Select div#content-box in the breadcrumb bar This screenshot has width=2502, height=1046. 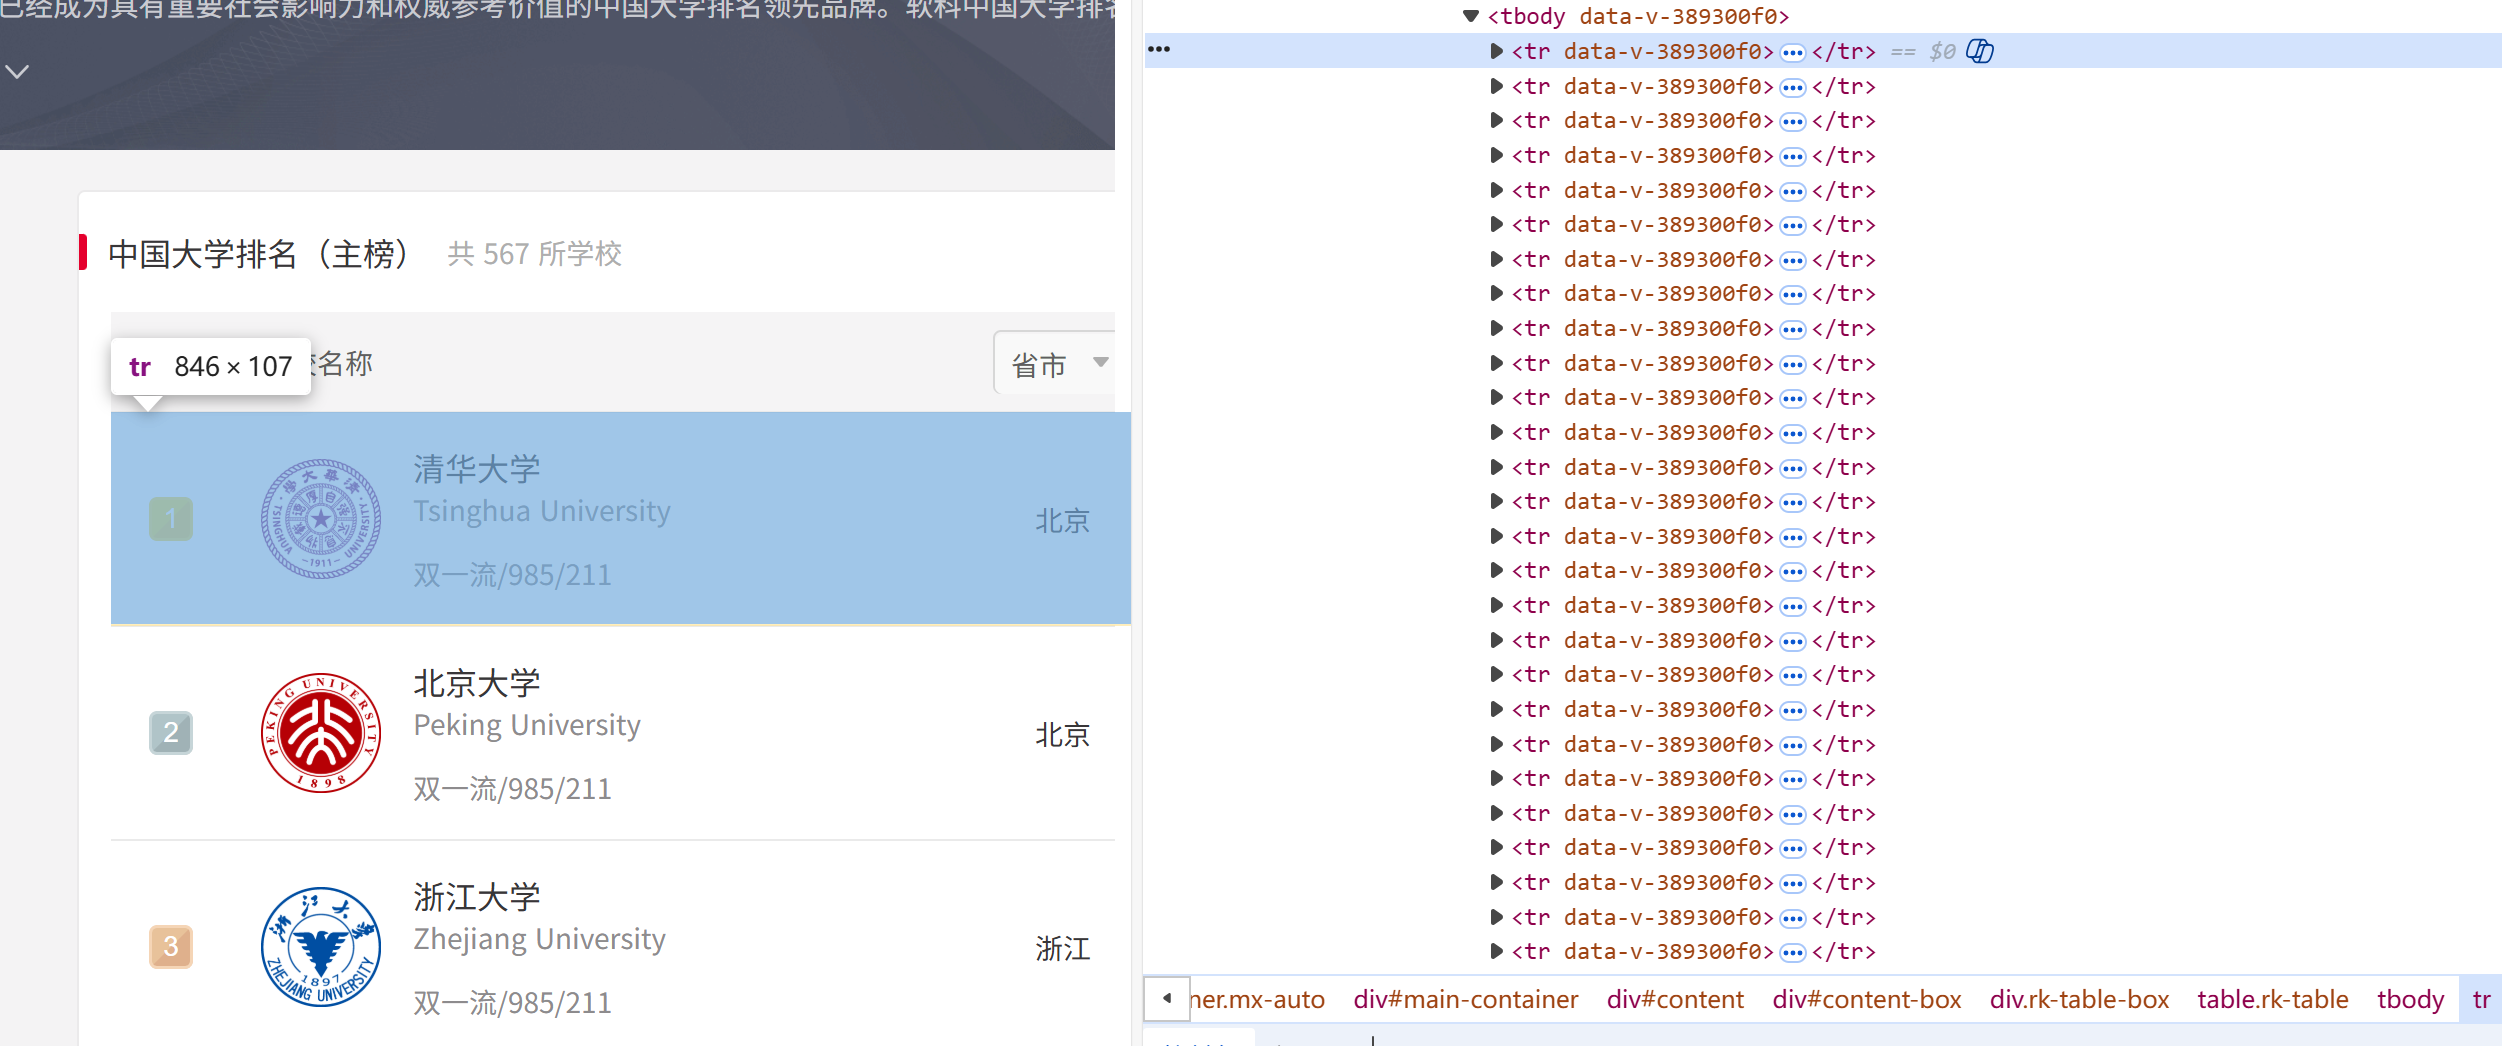(1866, 999)
